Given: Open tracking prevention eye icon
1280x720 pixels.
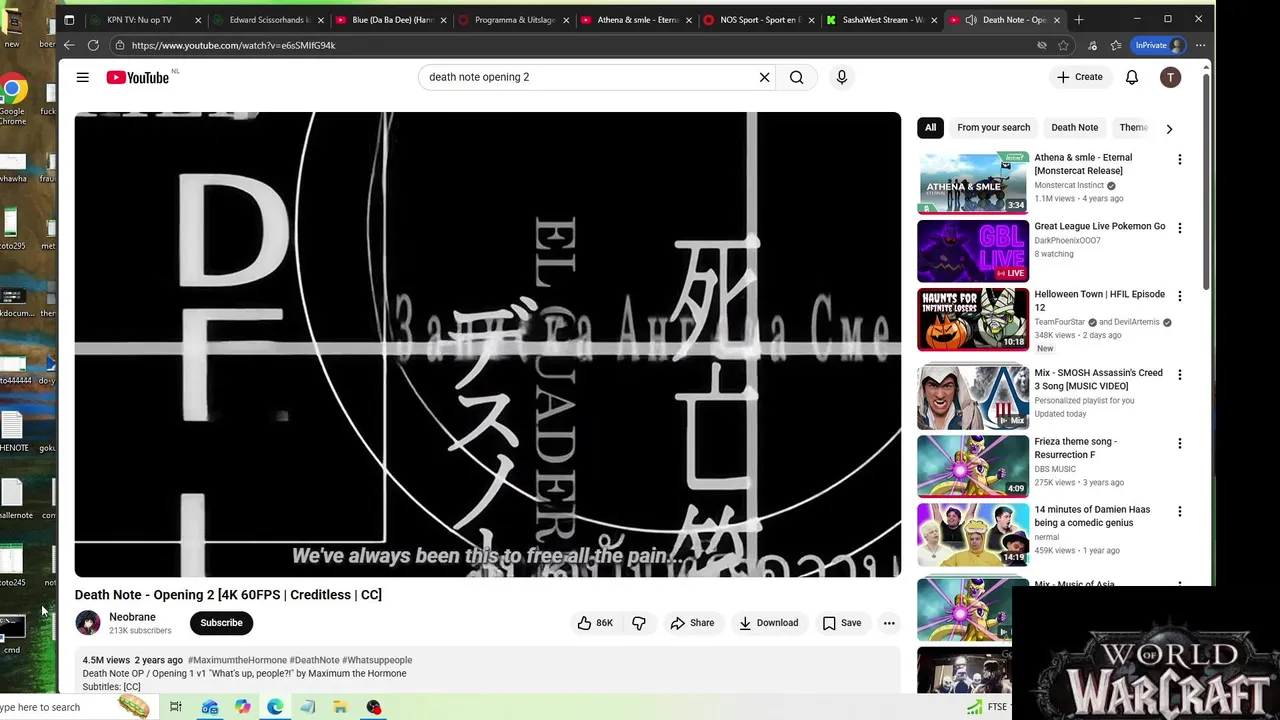Looking at the screenshot, I should click(x=1041, y=45).
